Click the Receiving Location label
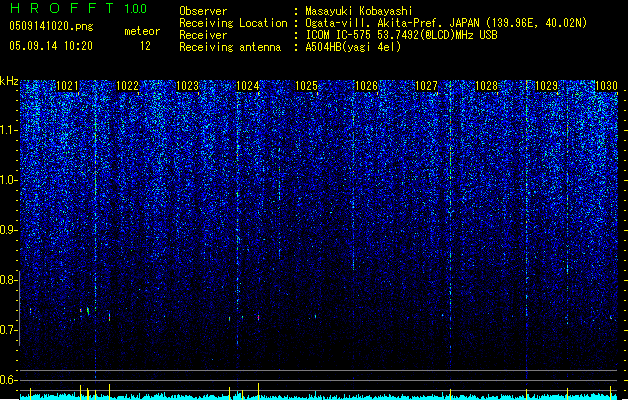The width and height of the screenshot is (629, 400). [x=233, y=23]
